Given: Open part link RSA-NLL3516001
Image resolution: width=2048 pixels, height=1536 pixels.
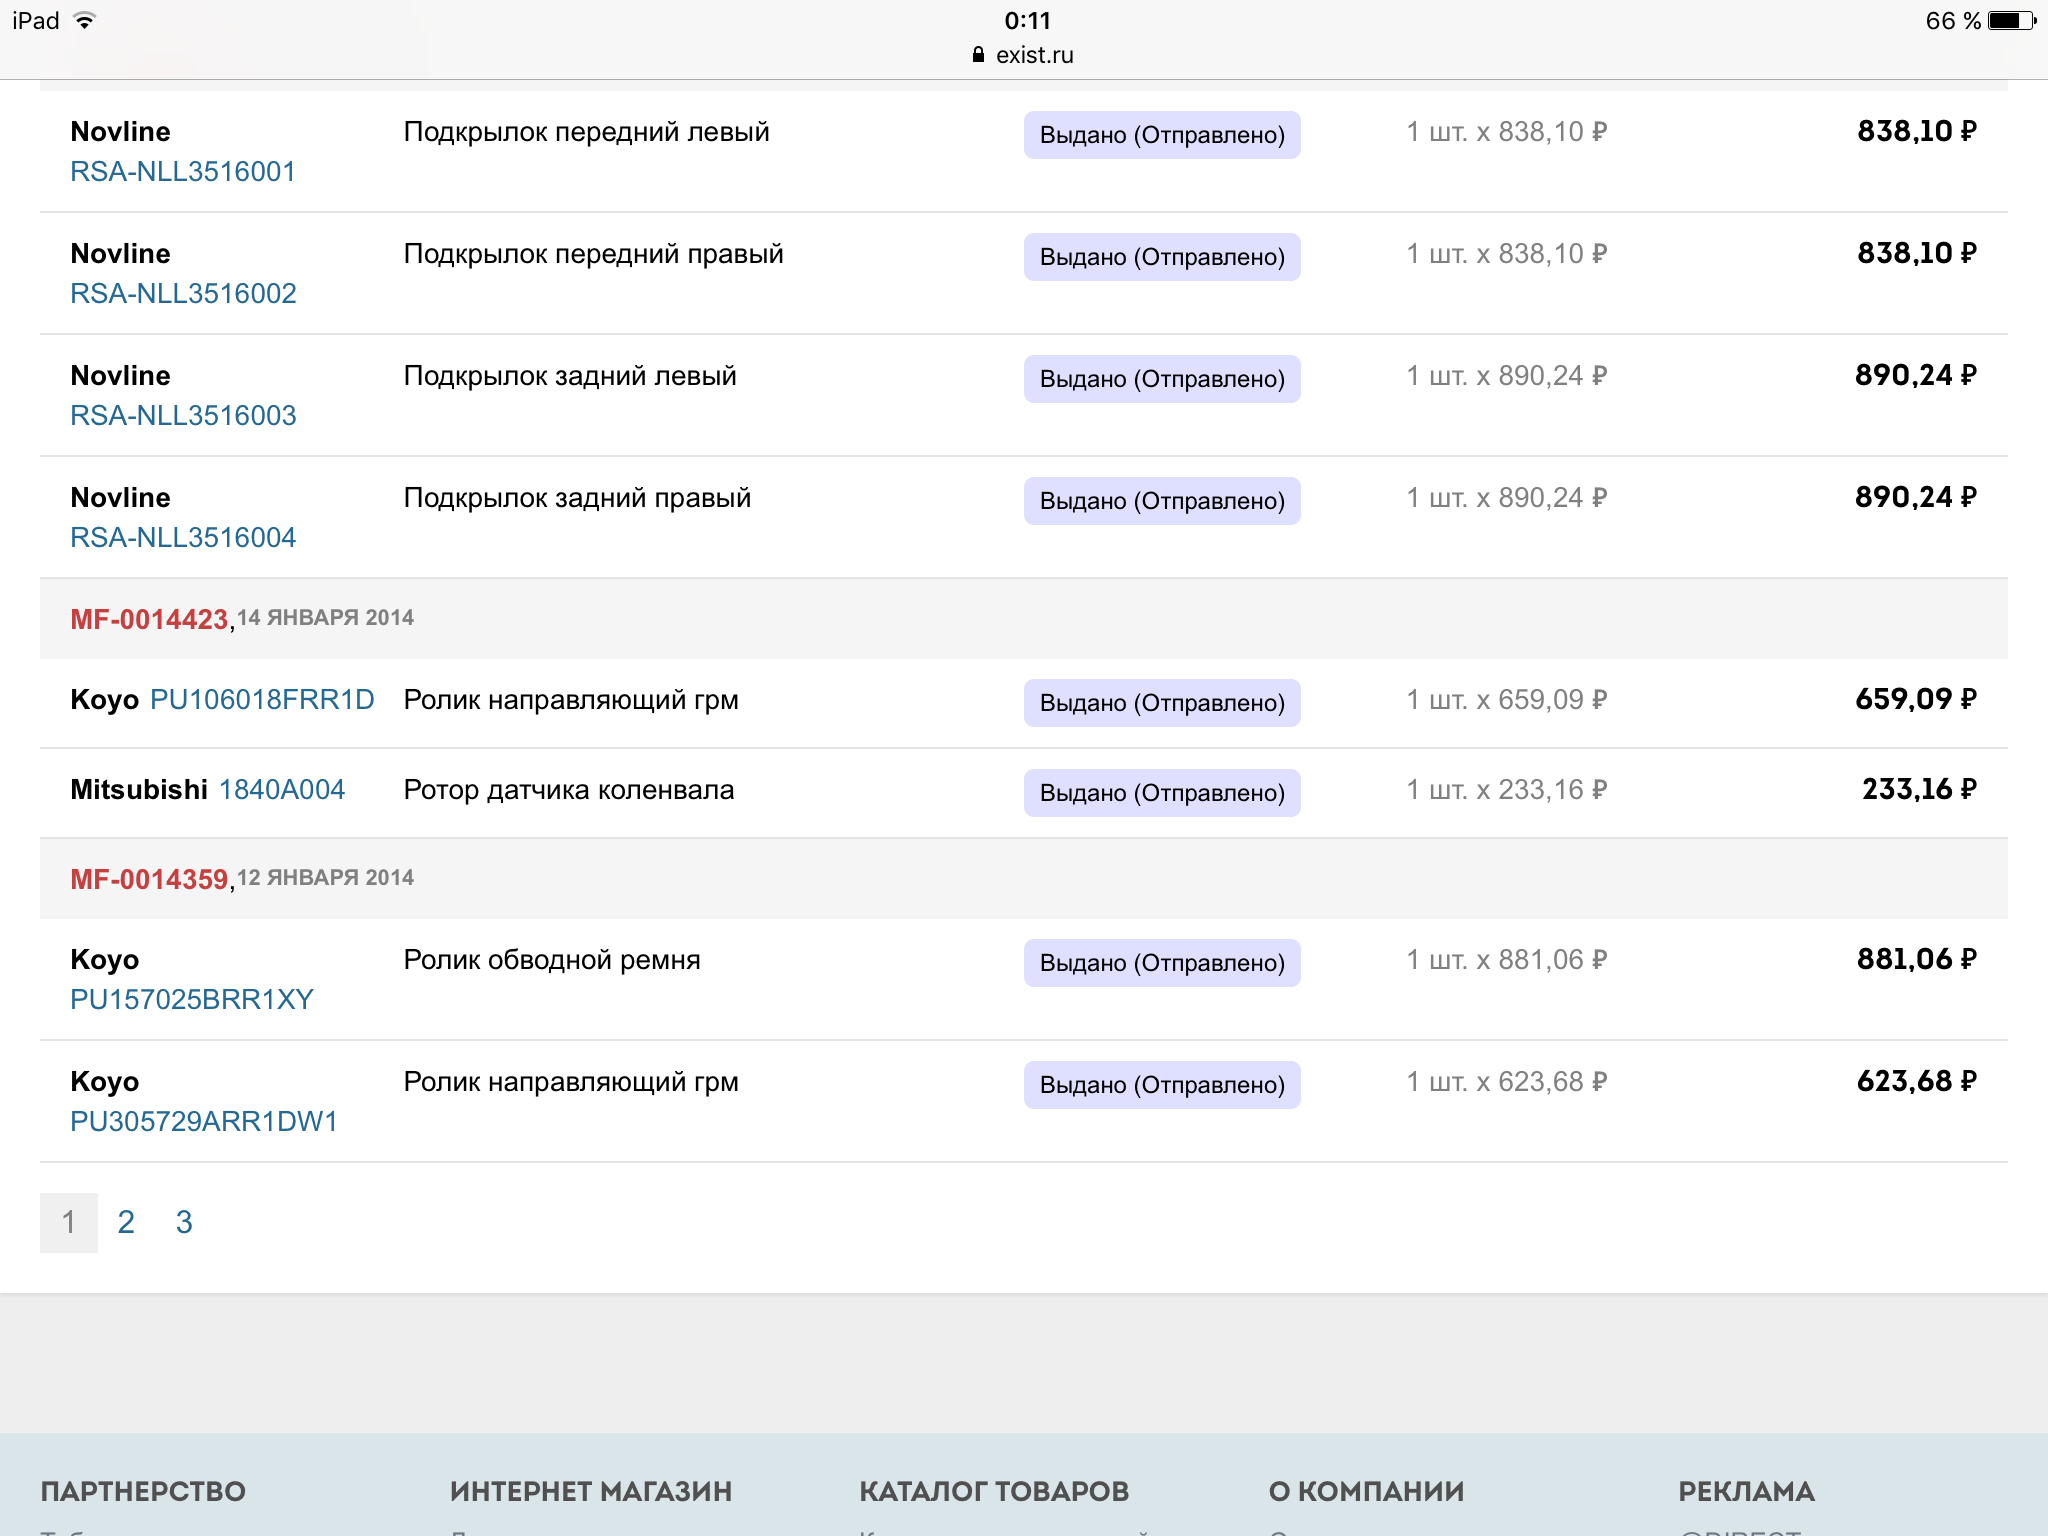Looking at the screenshot, I should pyautogui.click(x=183, y=172).
